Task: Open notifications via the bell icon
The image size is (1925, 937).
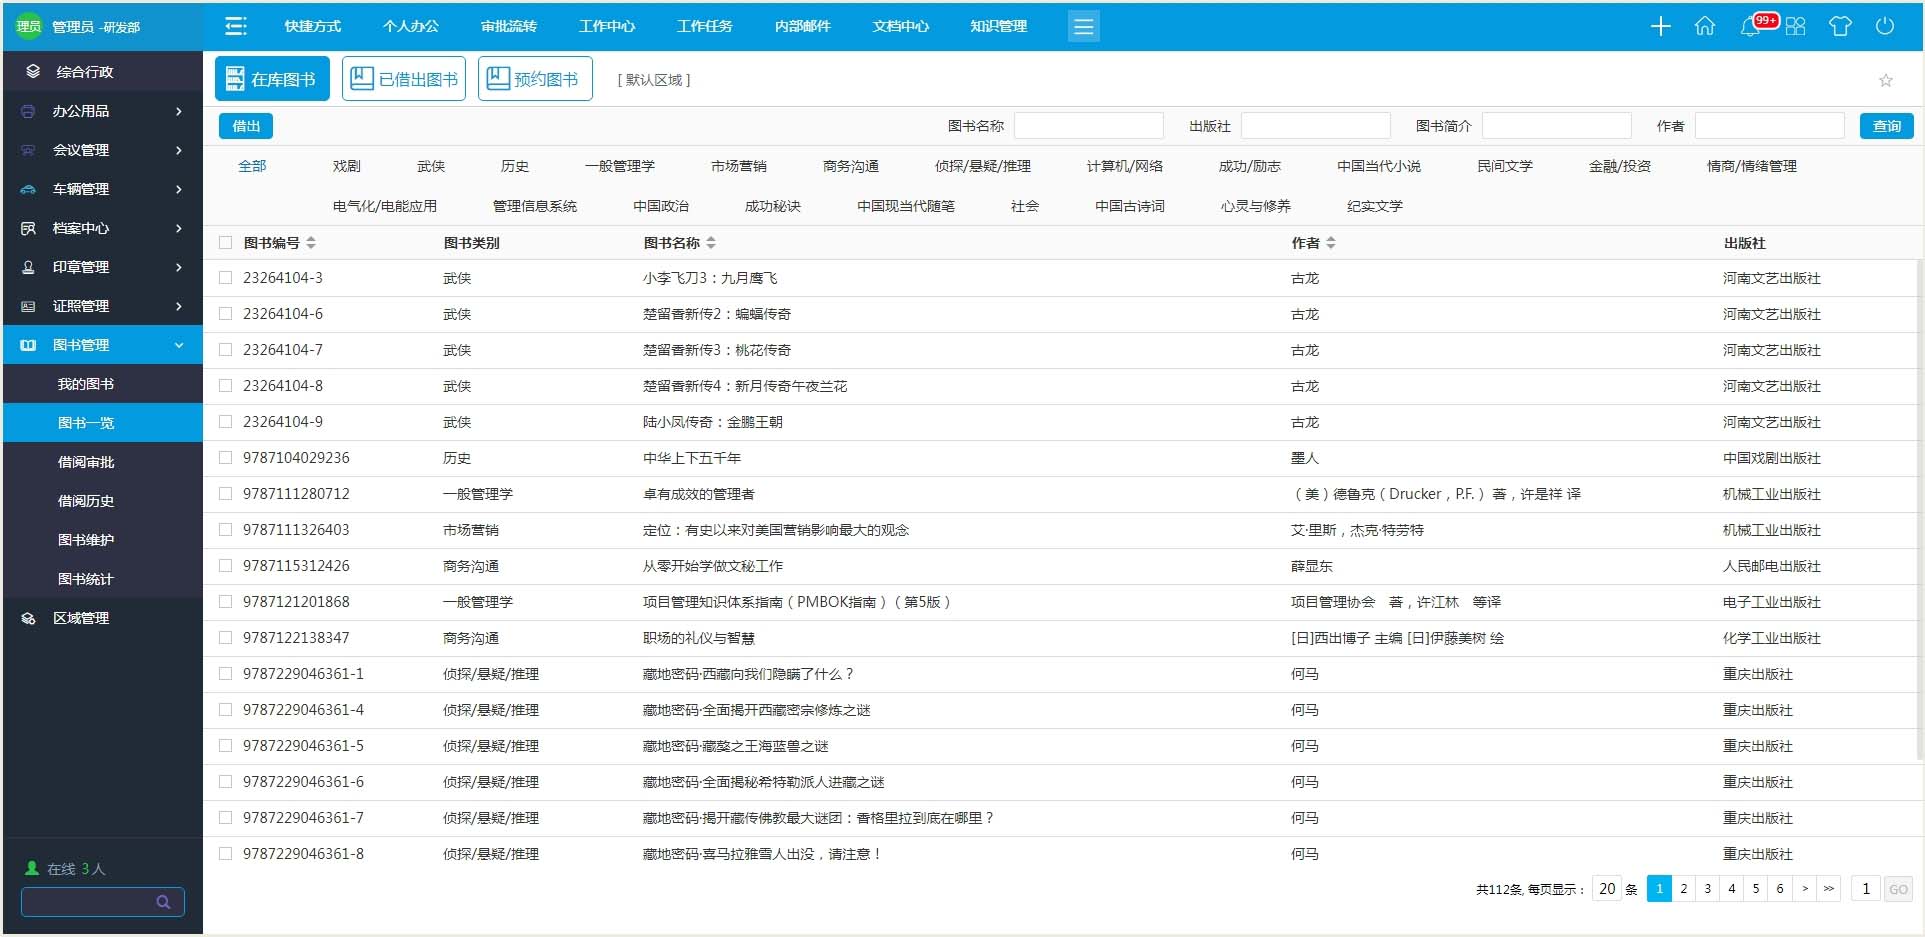Action: [1750, 26]
